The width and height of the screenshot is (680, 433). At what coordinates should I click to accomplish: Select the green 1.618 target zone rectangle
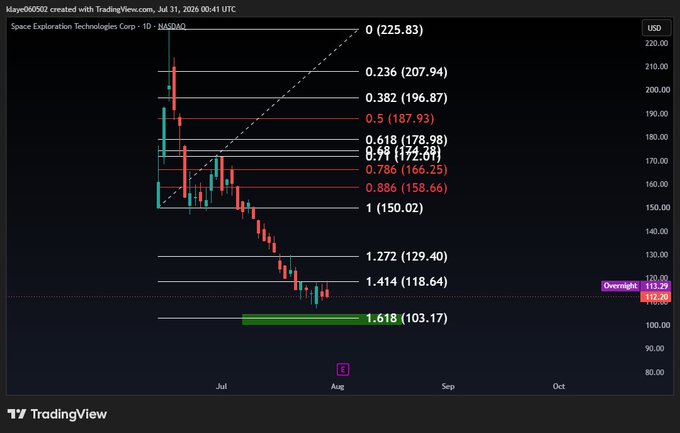click(x=322, y=319)
